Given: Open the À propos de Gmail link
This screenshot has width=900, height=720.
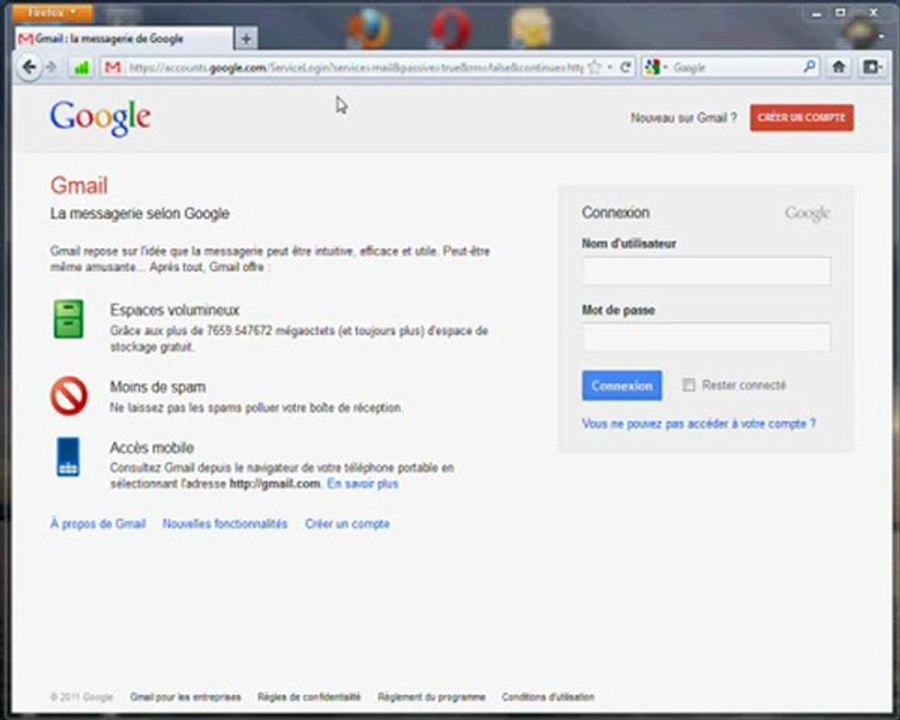Looking at the screenshot, I should [98, 524].
